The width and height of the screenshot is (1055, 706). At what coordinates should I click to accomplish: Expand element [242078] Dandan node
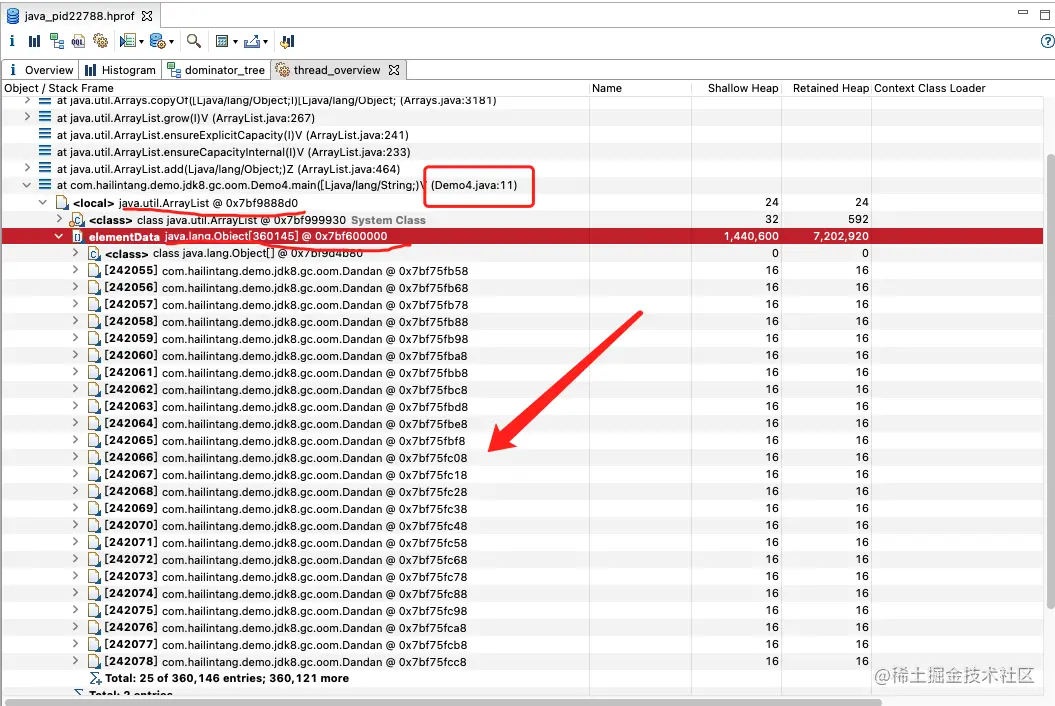75,661
